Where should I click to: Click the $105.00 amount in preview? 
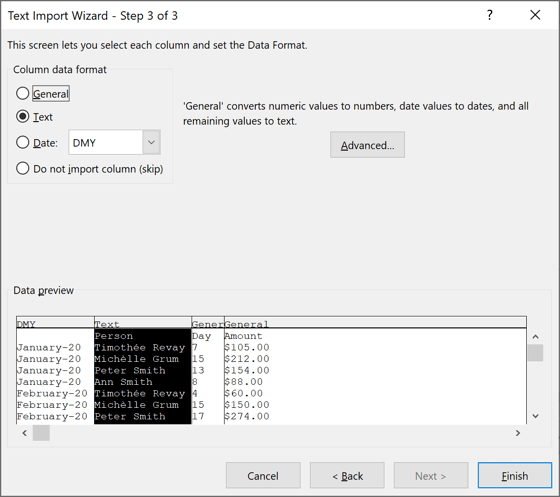(247, 347)
